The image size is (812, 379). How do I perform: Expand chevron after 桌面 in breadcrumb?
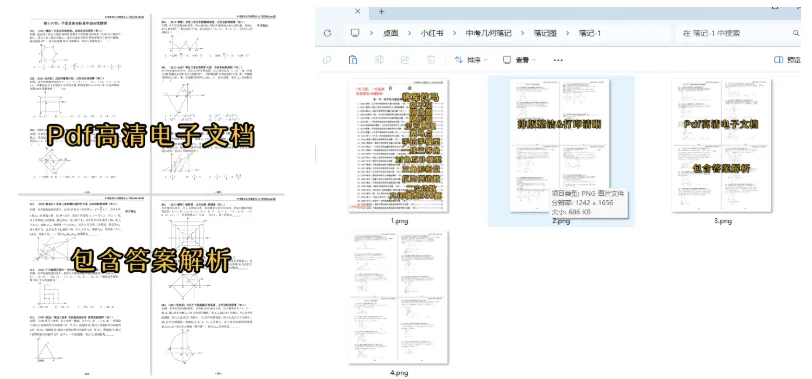[x=409, y=33]
